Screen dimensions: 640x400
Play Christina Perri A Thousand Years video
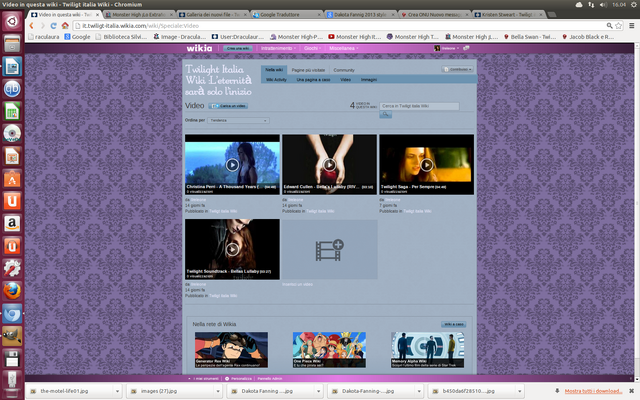[232, 164]
